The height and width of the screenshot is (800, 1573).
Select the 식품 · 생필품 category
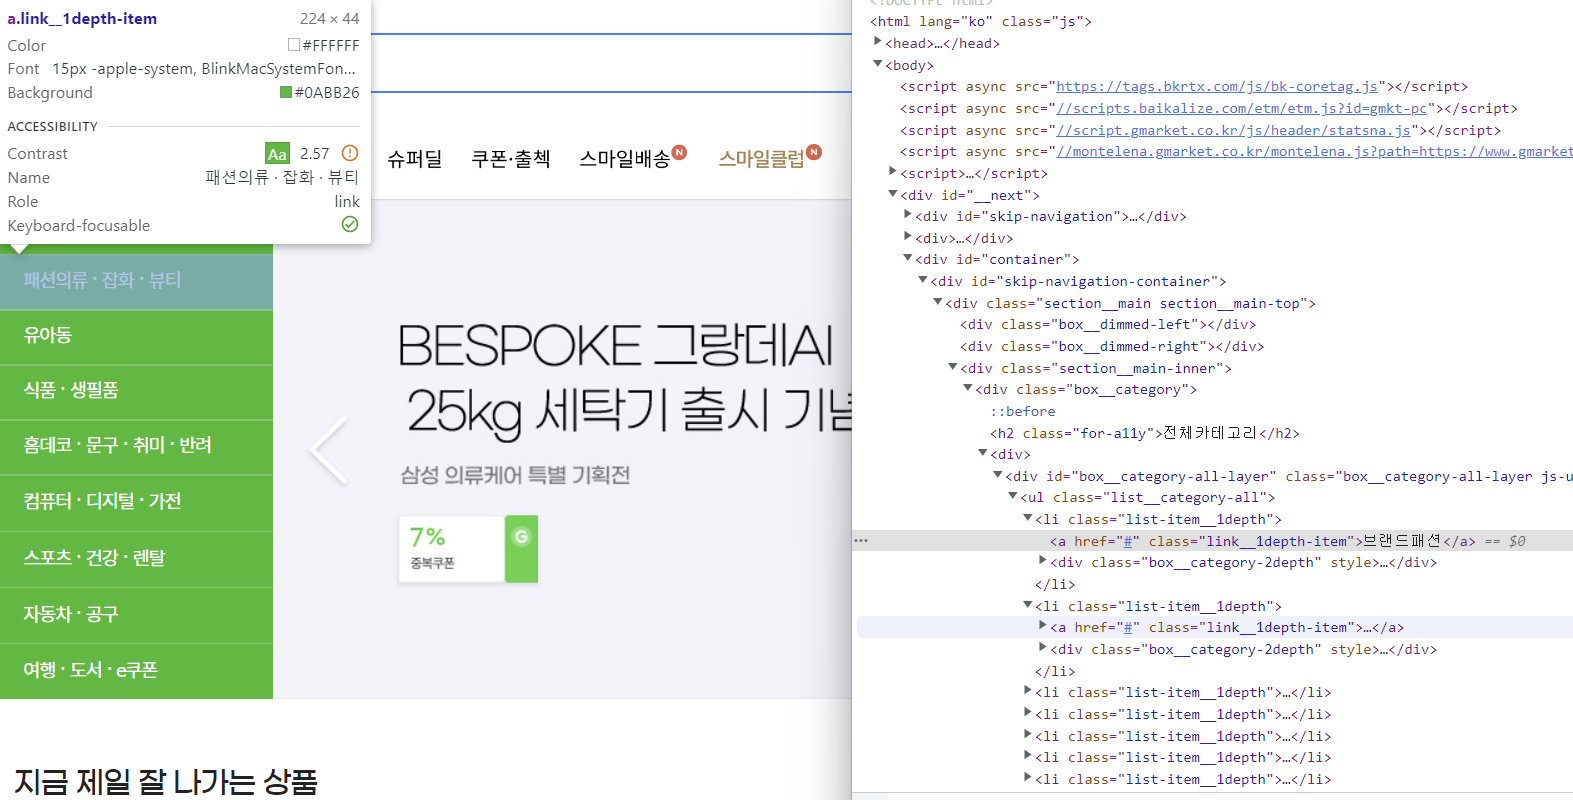coord(136,392)
